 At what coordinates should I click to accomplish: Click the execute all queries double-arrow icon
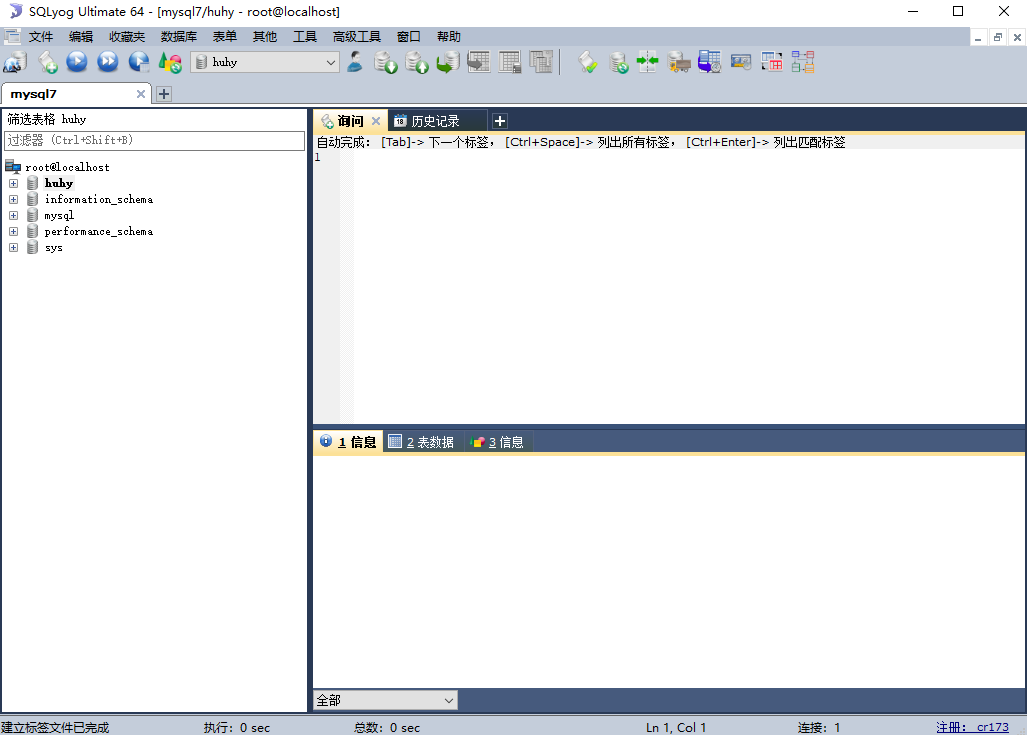108,62
